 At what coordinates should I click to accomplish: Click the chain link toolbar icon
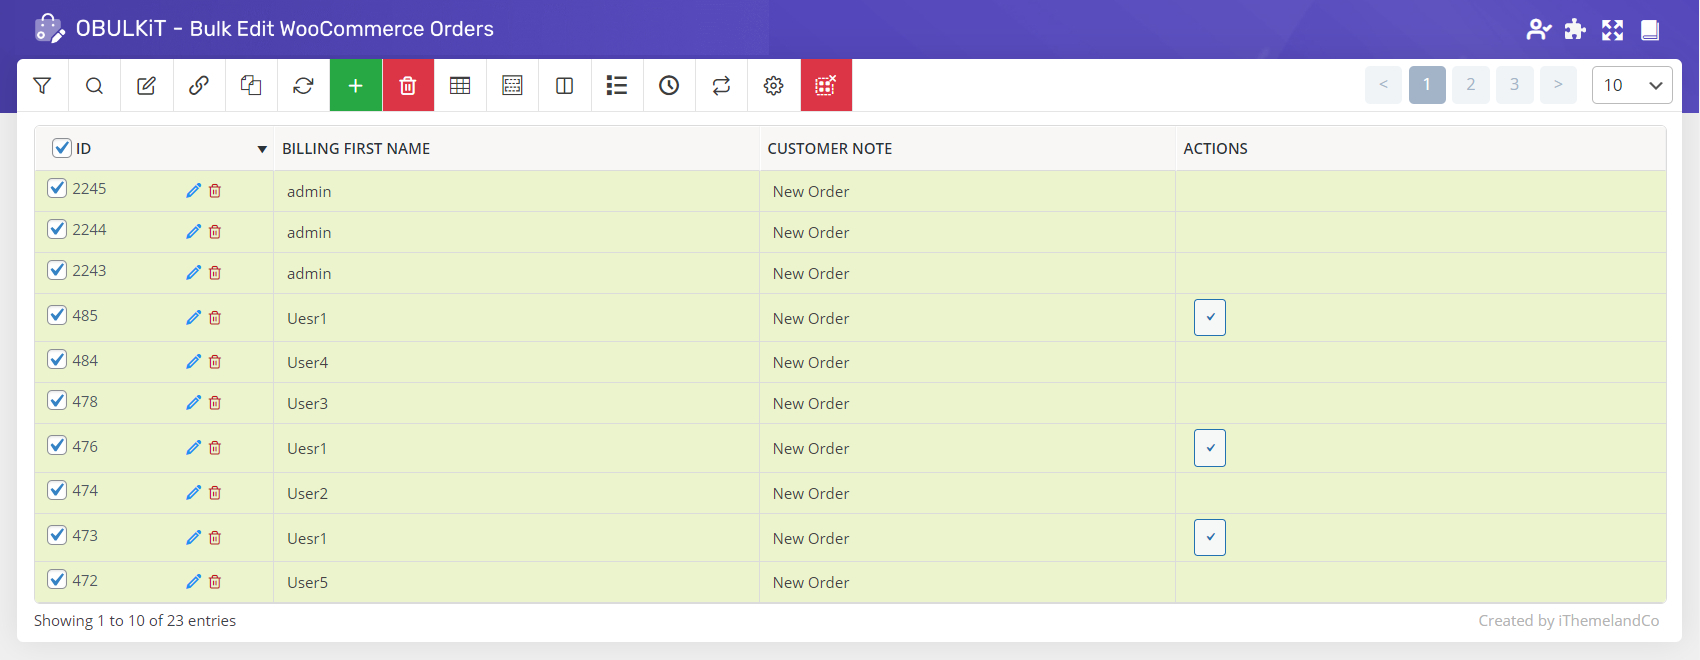[199, 86]
